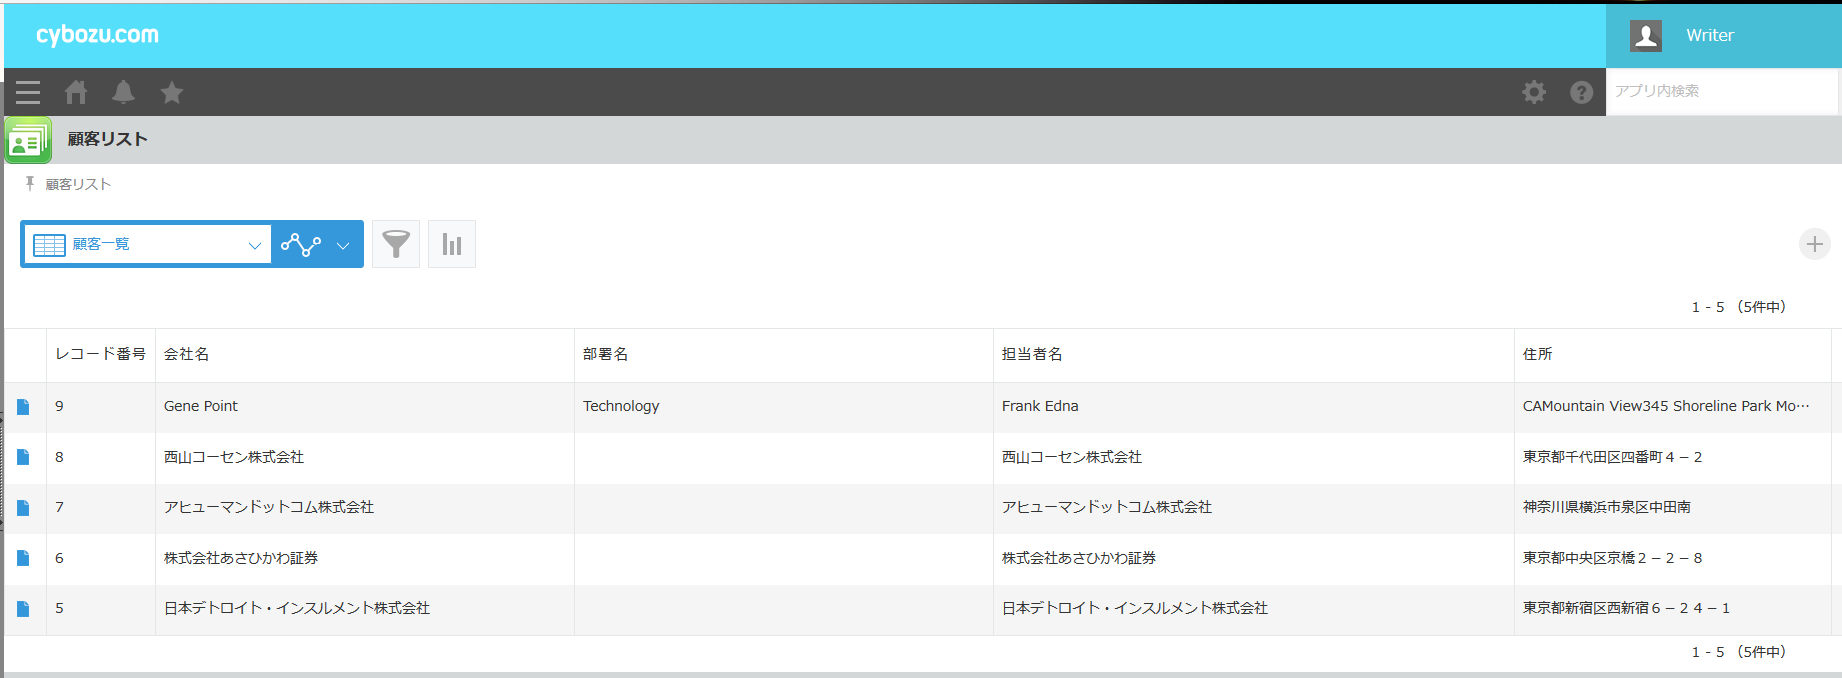Sort by レコード番号 column header

click(101, 355)
